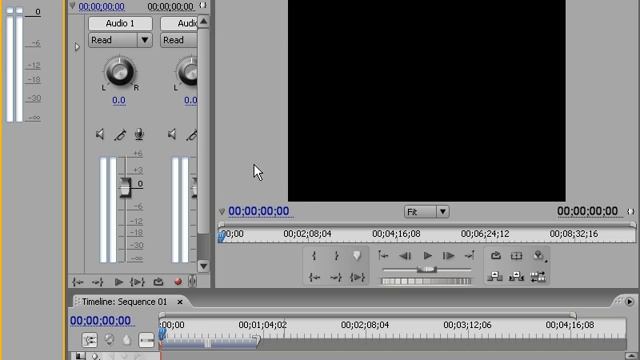This screenshot has width=640, height=360.
Task: Enable Audio 1 track for recording
Action: coord(139,134)
